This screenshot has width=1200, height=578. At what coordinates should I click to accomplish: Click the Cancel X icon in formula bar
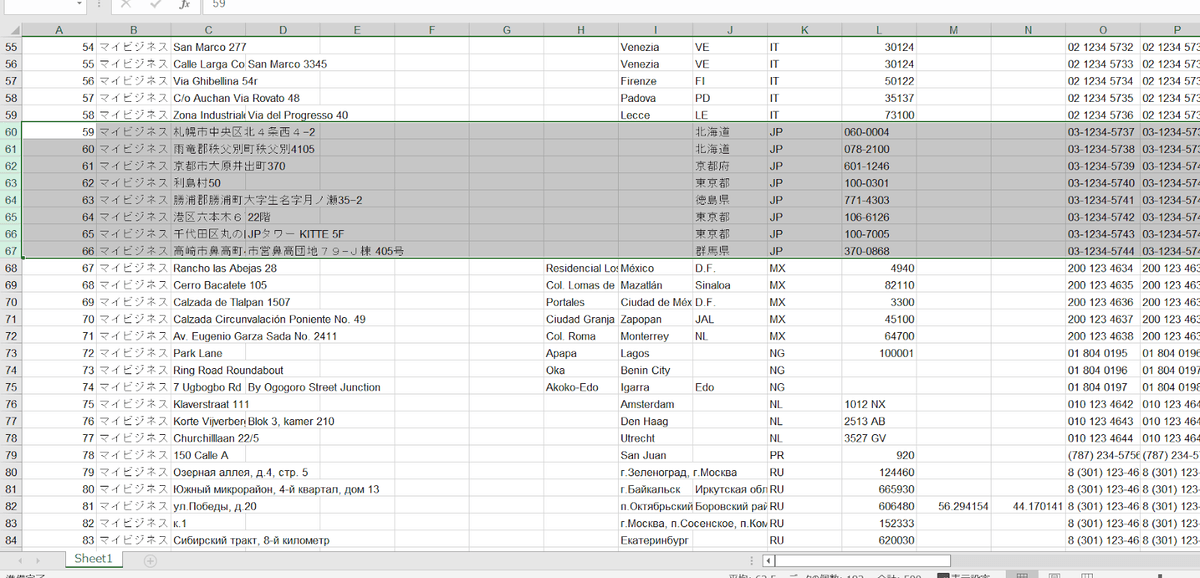pos(126,5)
